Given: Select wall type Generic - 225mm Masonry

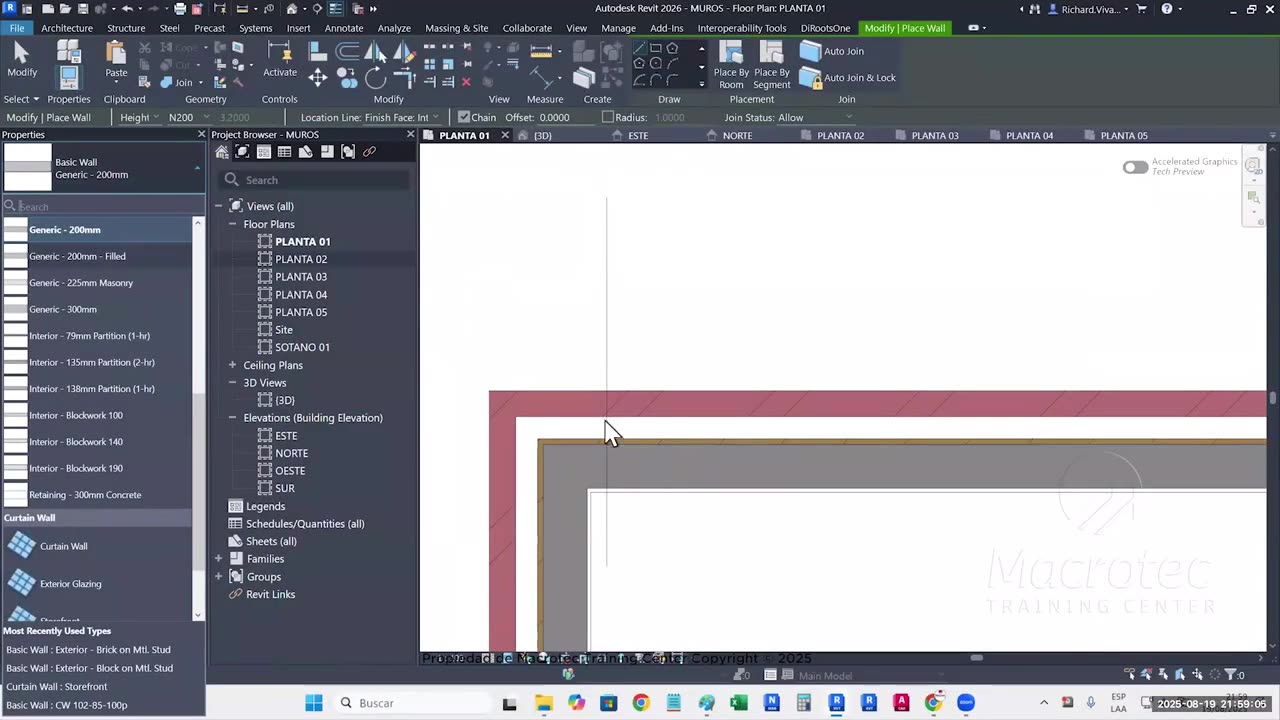Looking at the screenshot, I should (97, 283).
